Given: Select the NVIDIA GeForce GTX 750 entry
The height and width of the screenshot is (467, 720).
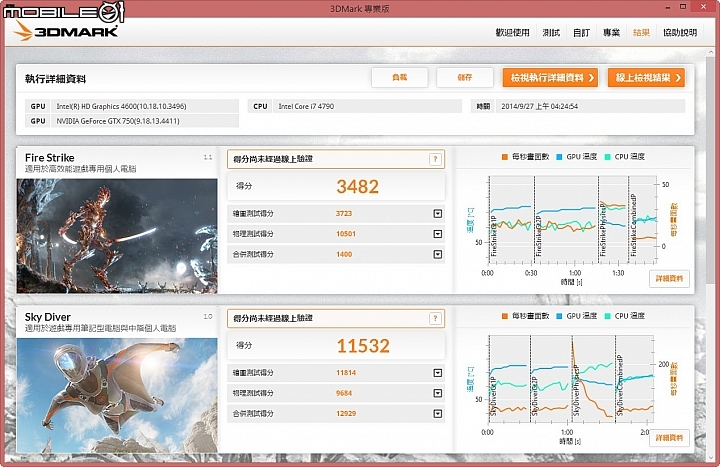Looking at the screenshot, I should tap(132, 121).
